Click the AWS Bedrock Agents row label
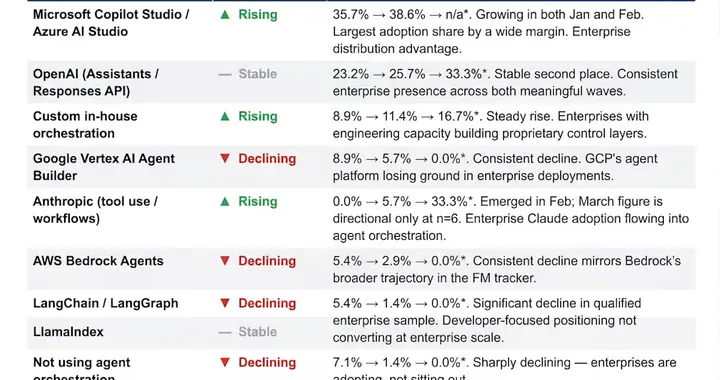720x380 pixels. coord(98,261)
